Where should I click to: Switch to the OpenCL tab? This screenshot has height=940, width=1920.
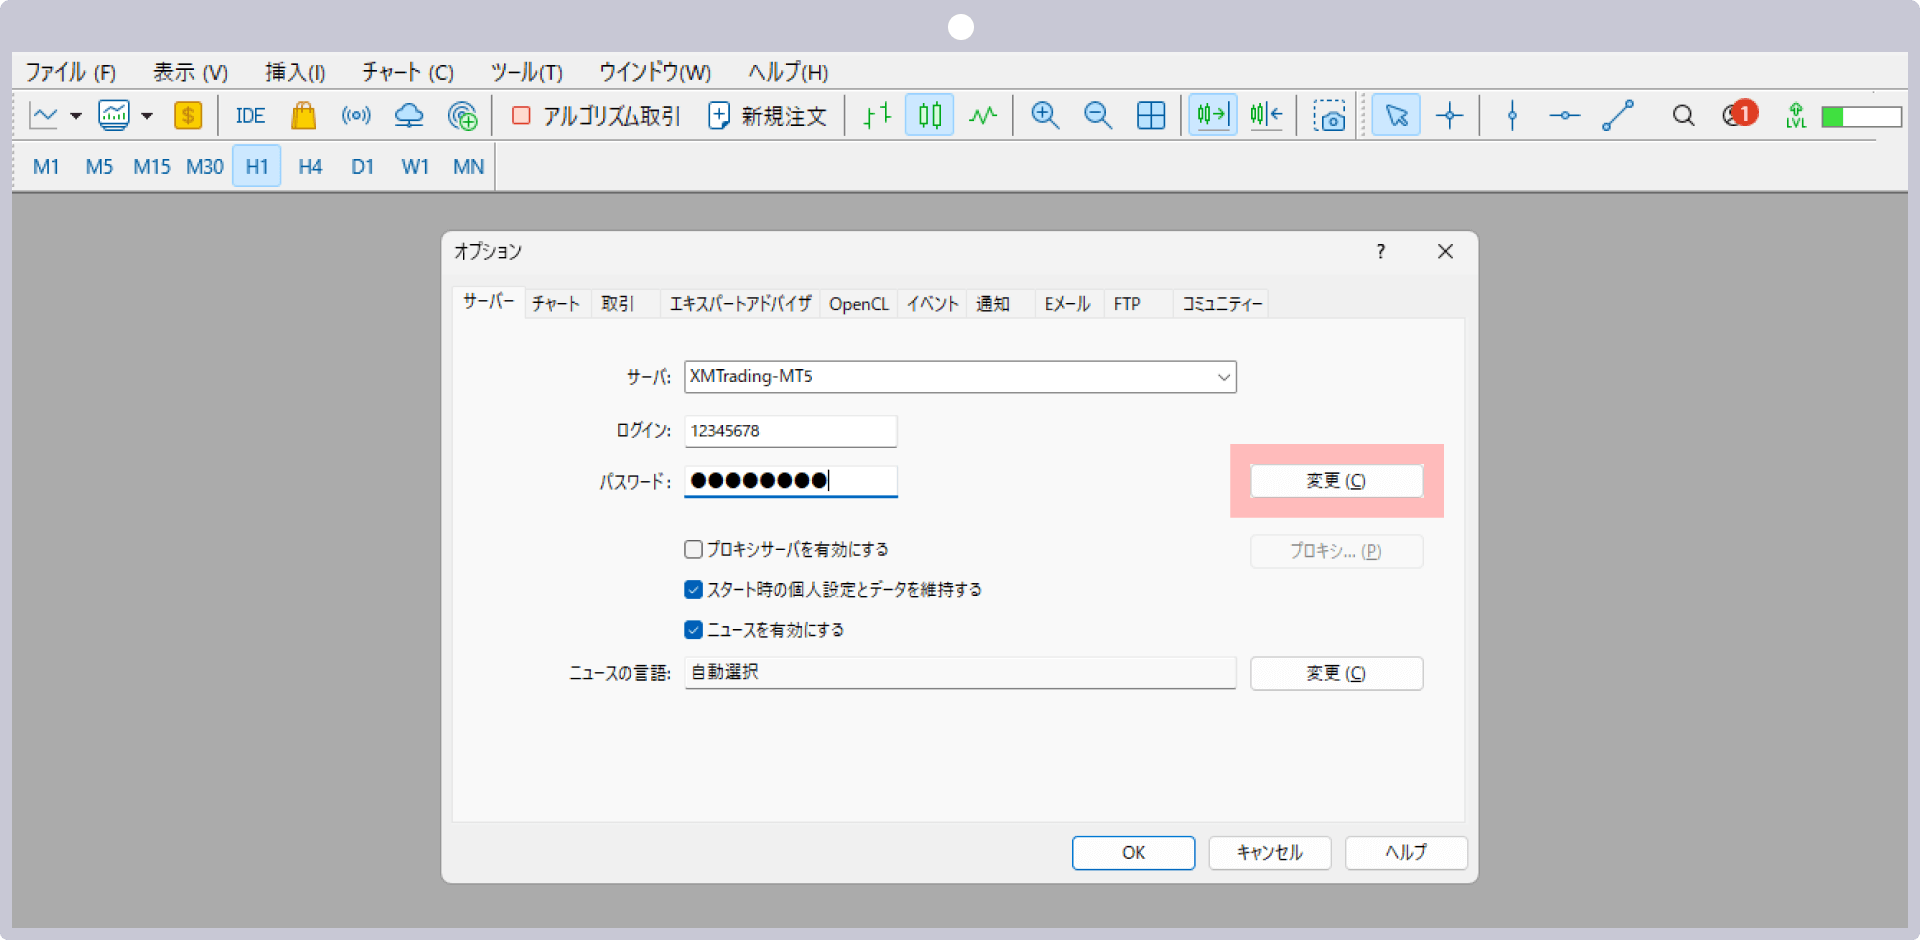point(859,304)
